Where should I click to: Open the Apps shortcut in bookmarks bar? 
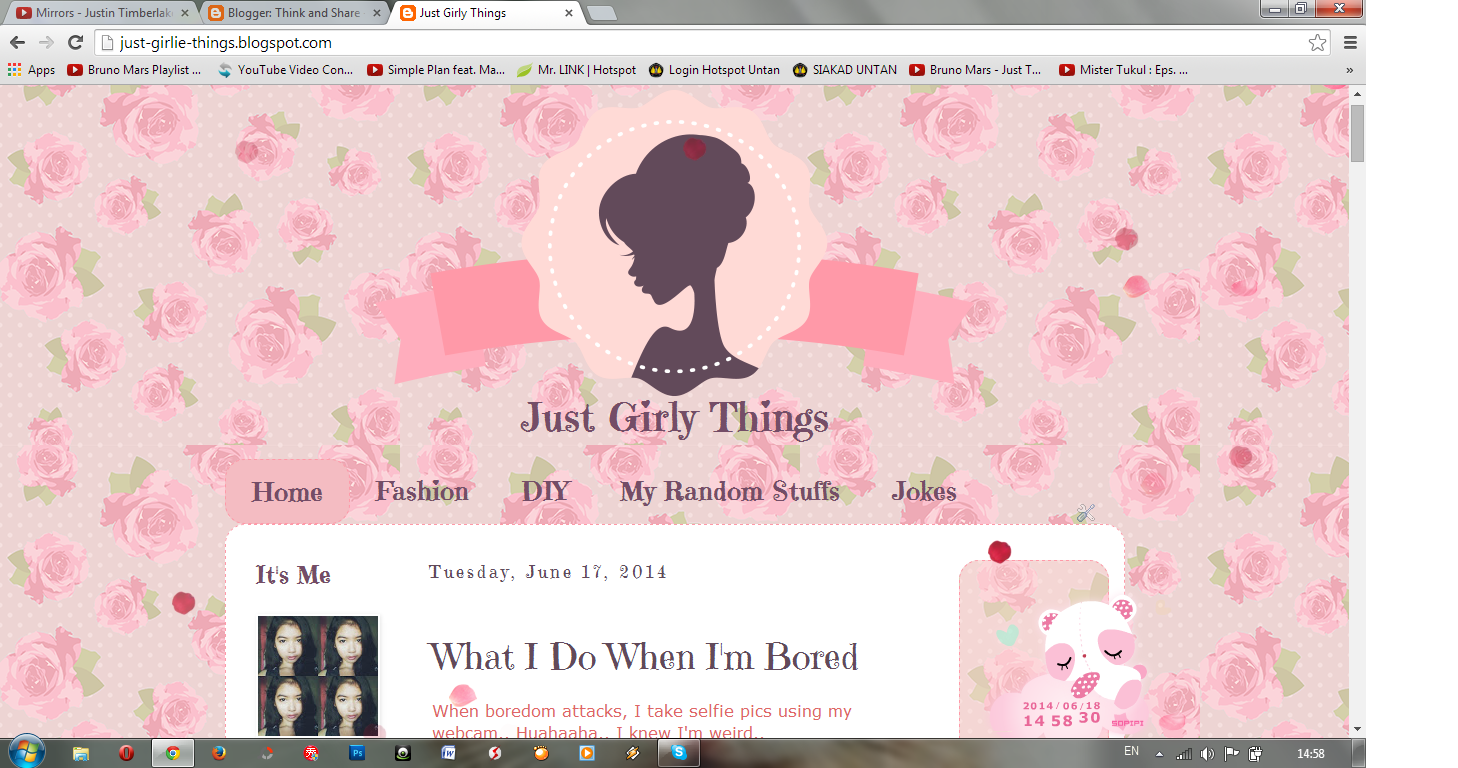(x=31, y=70)
